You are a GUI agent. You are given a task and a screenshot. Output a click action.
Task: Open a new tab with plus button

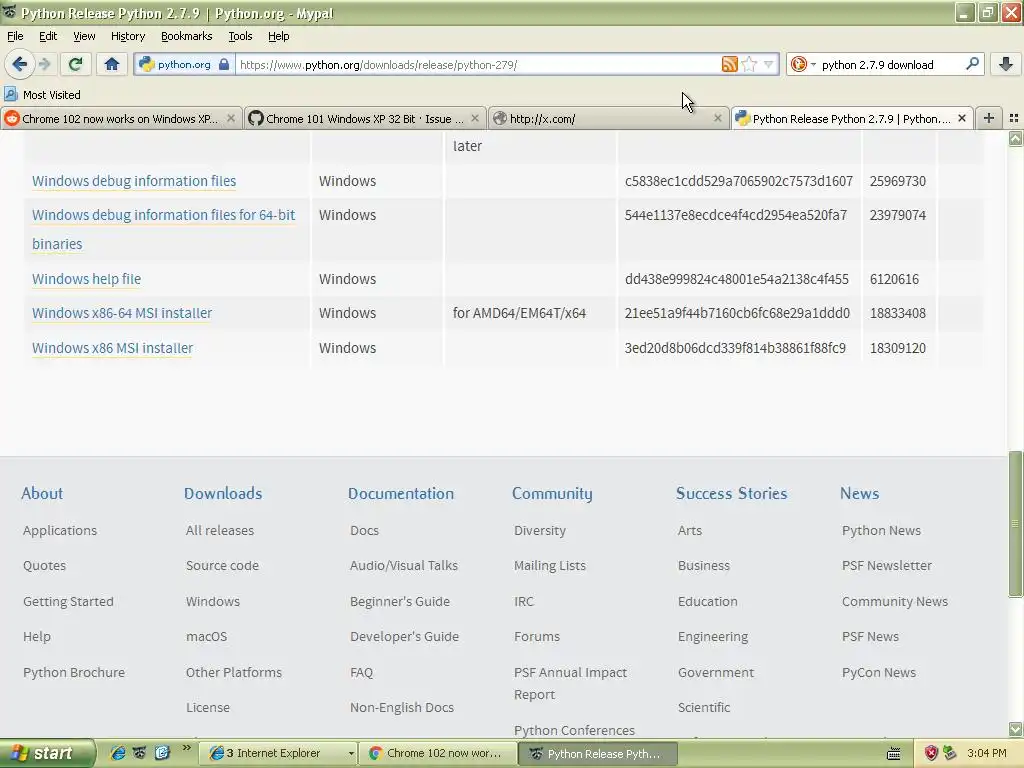[989, 118]
